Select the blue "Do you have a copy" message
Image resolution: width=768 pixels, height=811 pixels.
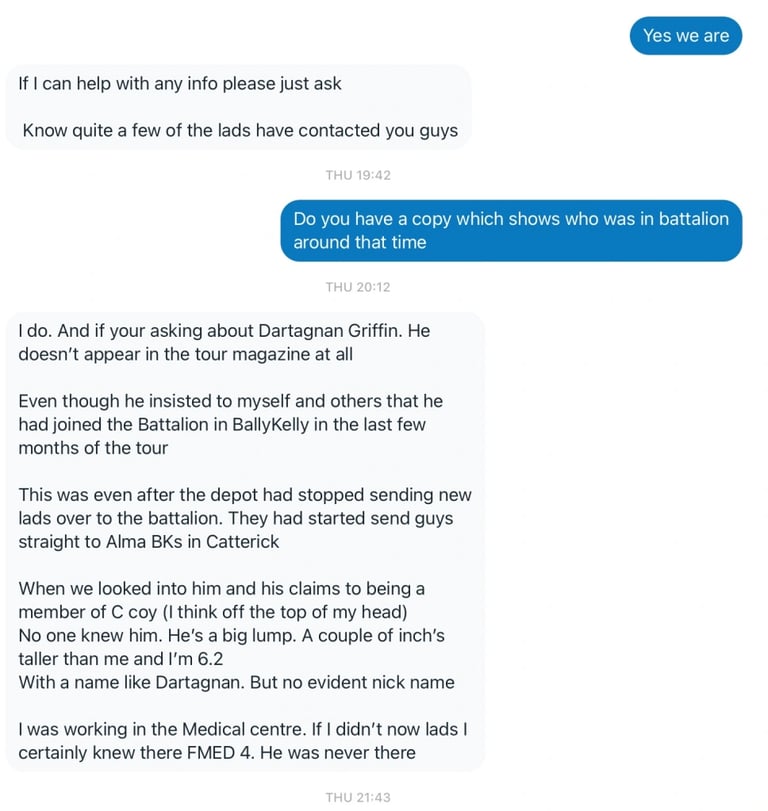[511, 230]
